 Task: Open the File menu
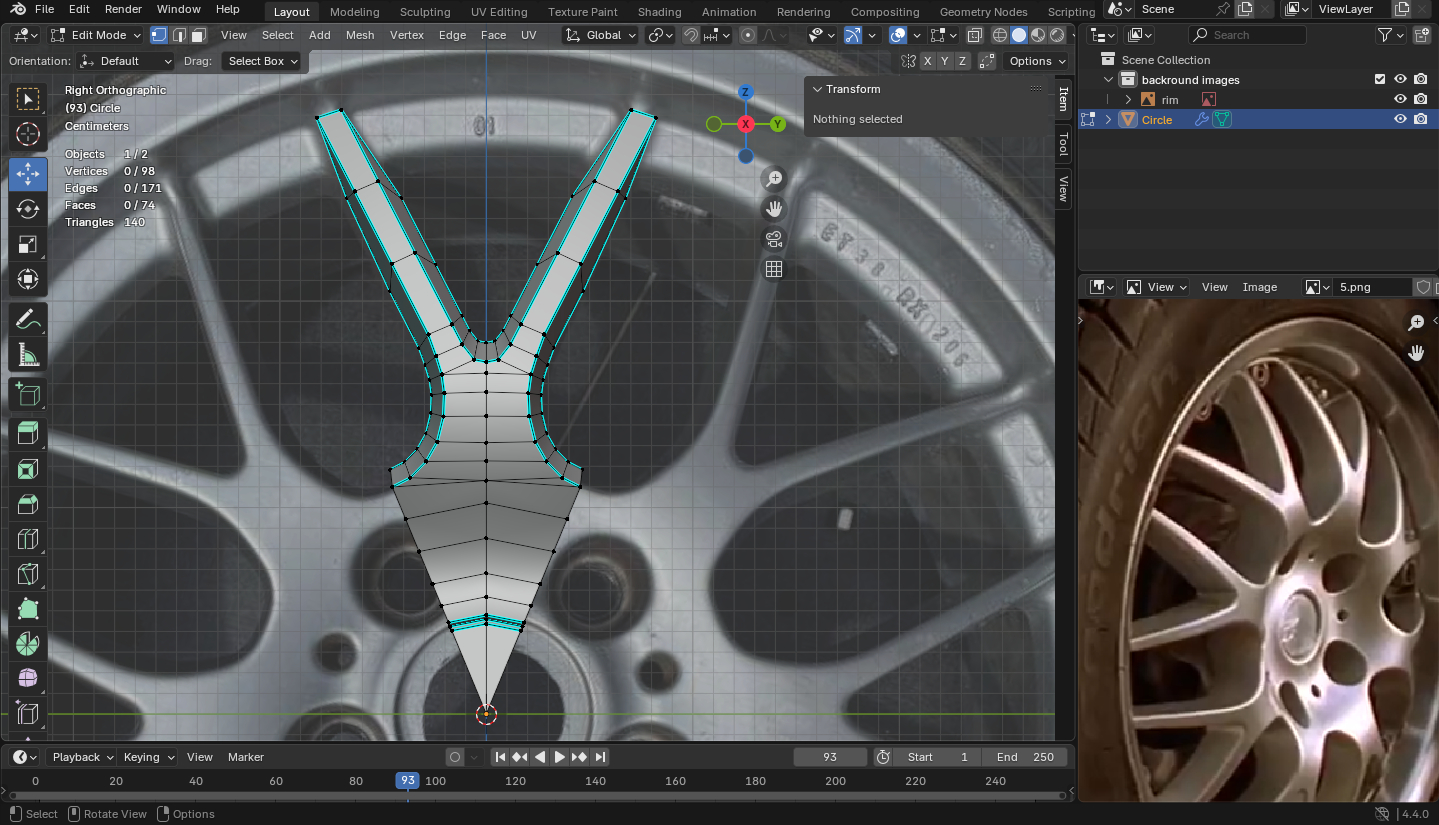click(44, 9)
